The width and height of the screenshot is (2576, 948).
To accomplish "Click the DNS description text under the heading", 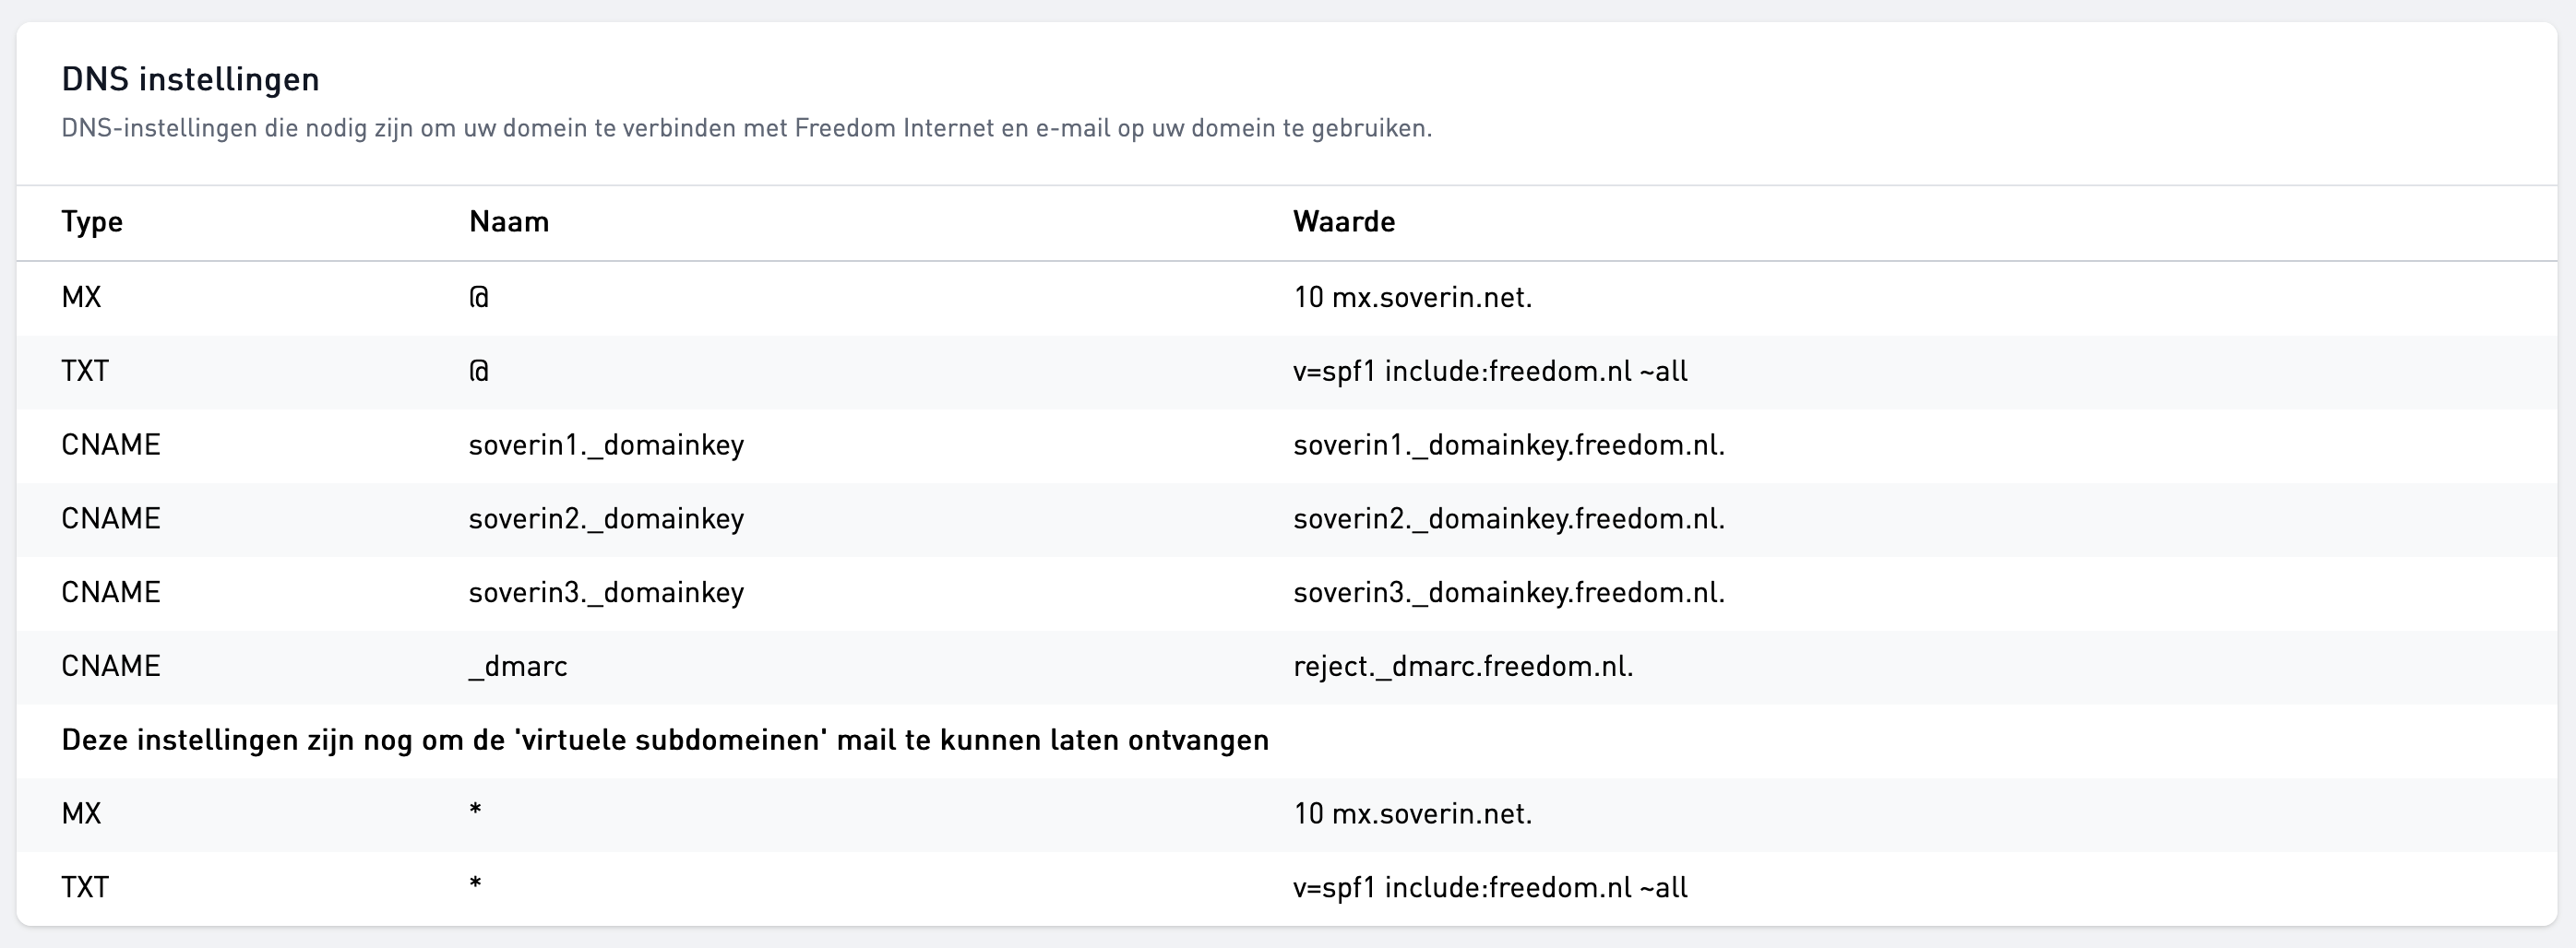I will click(746, 128).
